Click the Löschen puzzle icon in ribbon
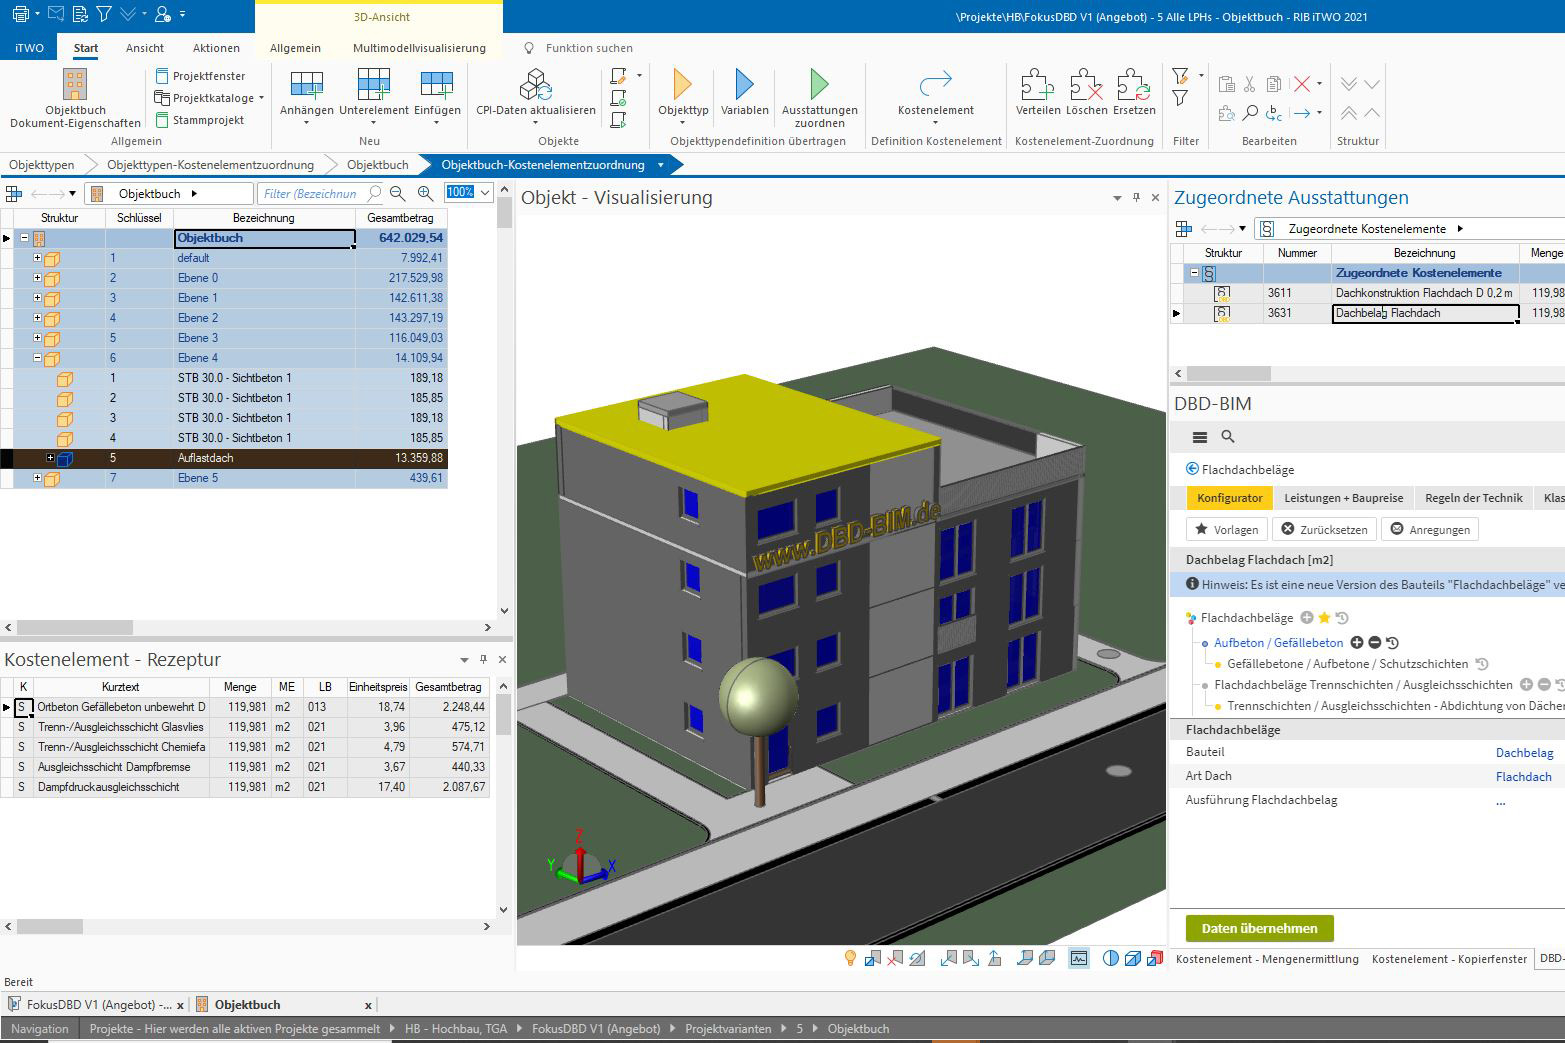The width and height of the screenshot is (1565, 1043). coord(1086,86)
